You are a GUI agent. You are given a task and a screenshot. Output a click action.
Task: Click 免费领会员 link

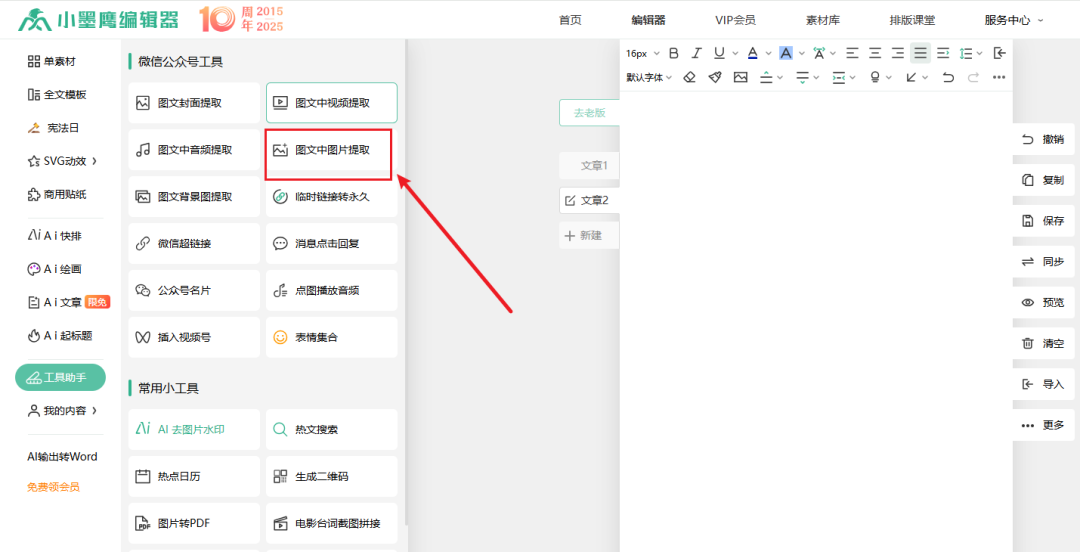53,487
